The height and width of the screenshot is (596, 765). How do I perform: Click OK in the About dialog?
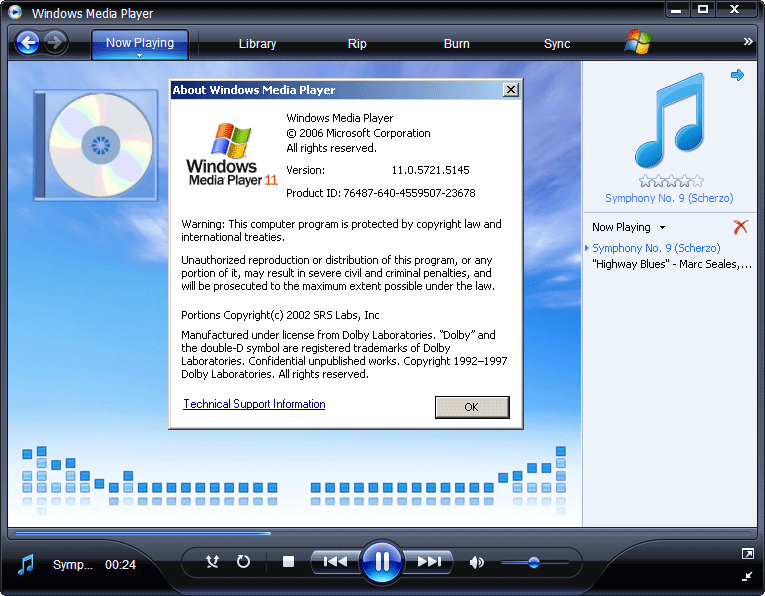pos(472,407)
